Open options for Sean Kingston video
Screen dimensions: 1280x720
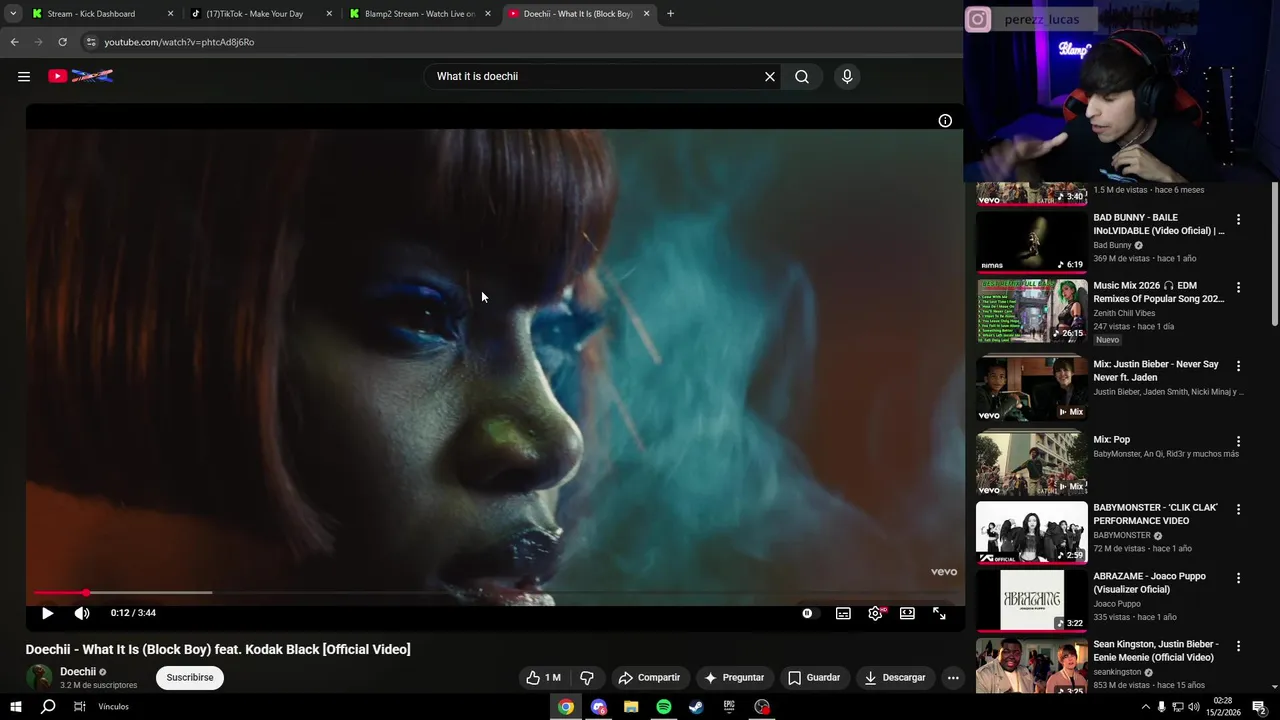point(1238,646)
